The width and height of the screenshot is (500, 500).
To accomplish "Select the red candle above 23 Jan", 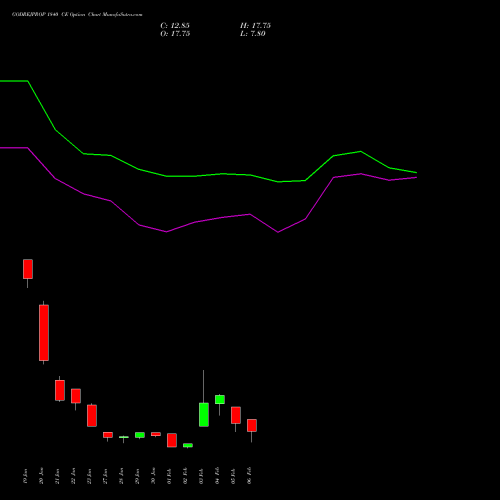I will pyautogui.click(x=92, y=416).
